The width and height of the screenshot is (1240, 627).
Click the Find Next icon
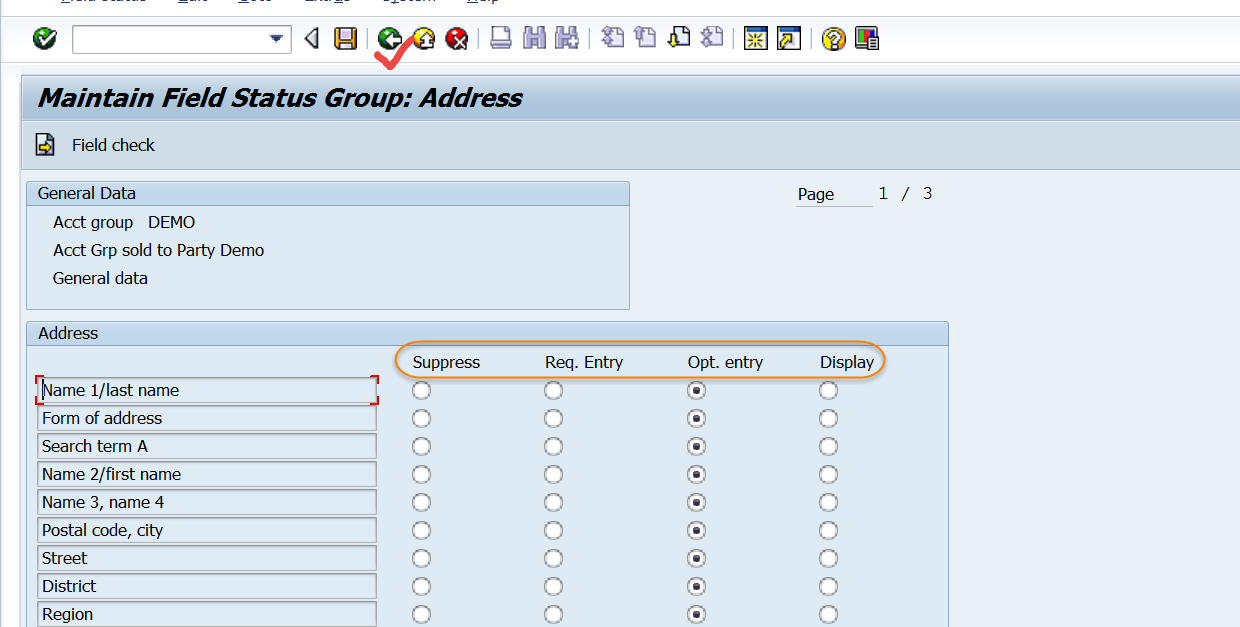coord(567,39)
